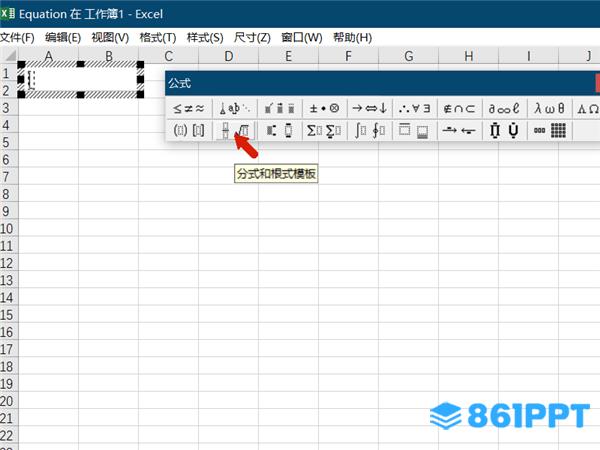This screenshot has width=600, height=450.
Task: Click the equation box's bottom-center resize handle
Action: tap(80, 94)
